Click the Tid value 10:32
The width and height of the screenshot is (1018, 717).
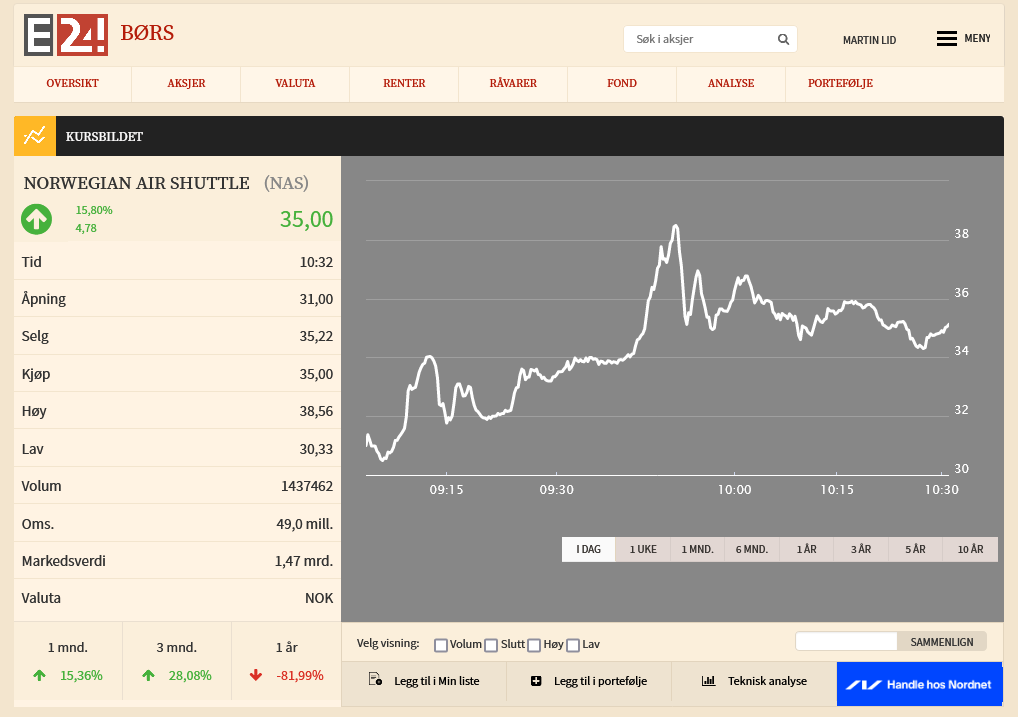click(x=316, y=262)
